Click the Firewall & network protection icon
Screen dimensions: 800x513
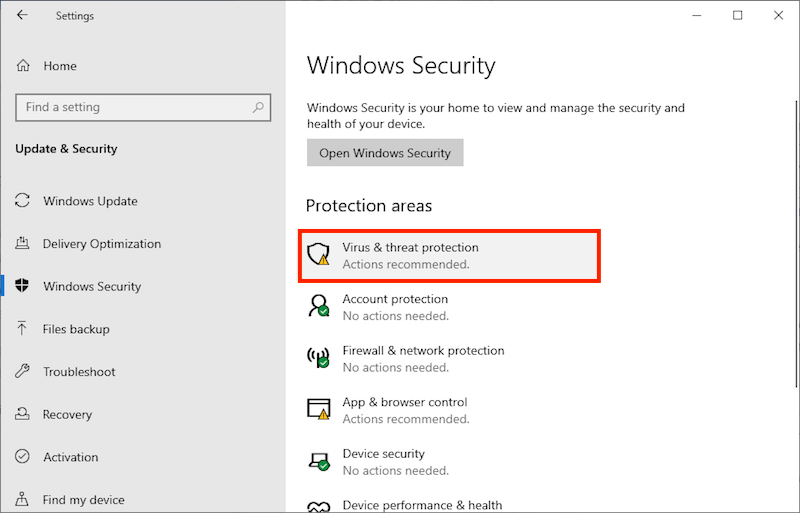[x=319, y=358]
